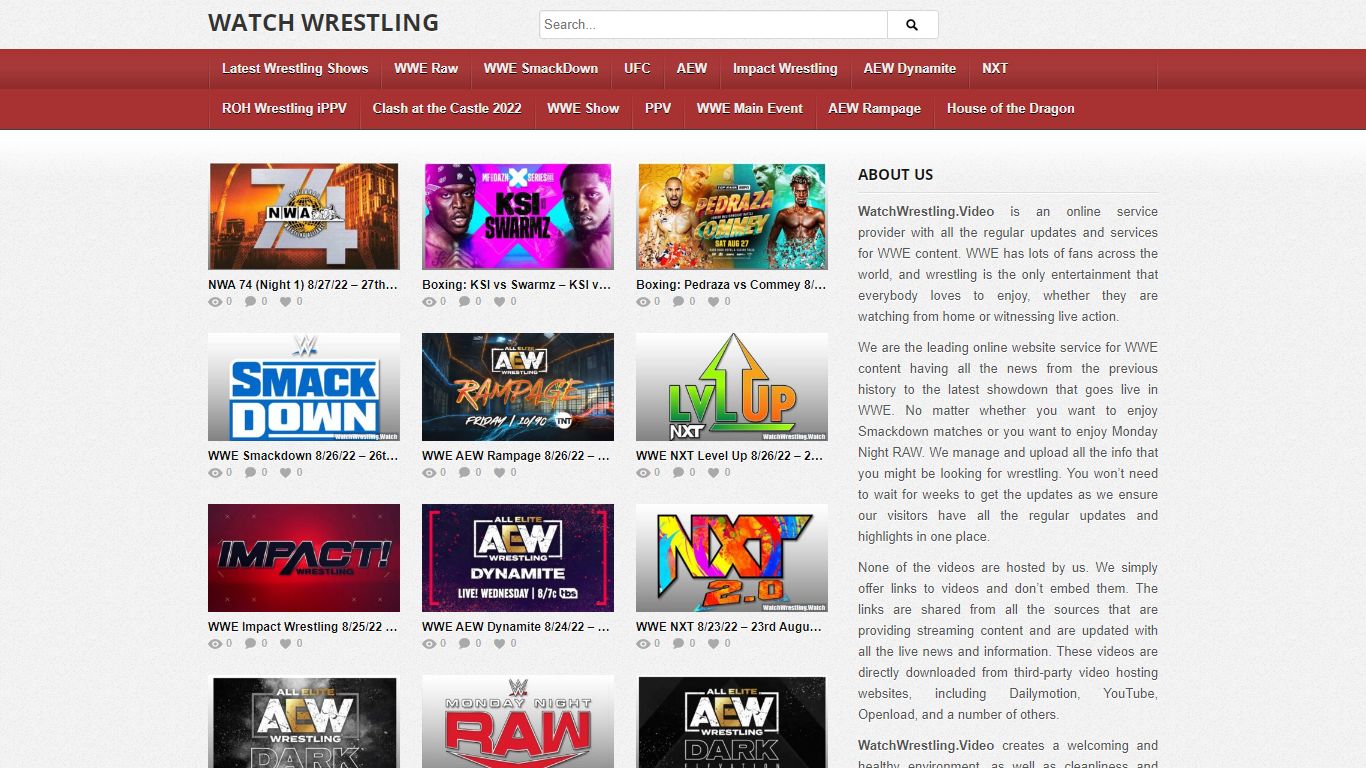Viewport: 1366px width, 768px height.
Task: Click the heart icon under AEW Rampage 8/26/22
Action: (x=500, y=472)
